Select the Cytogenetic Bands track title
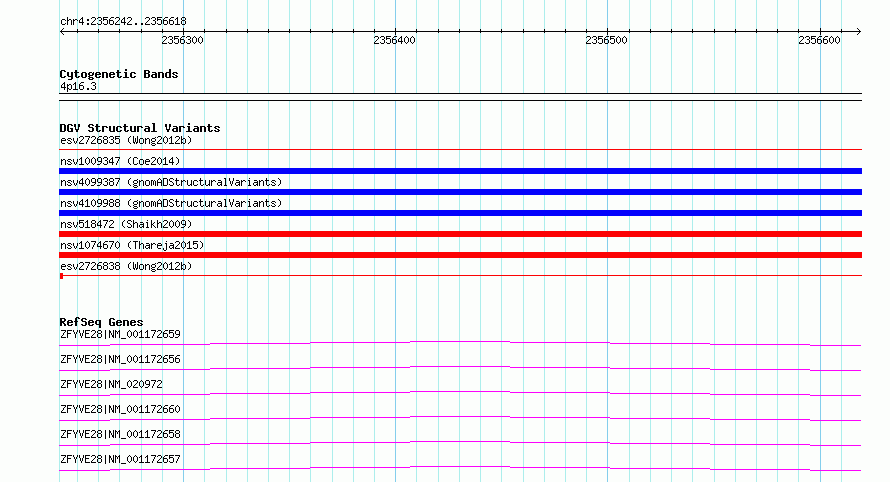 click(x=119, y=74)
